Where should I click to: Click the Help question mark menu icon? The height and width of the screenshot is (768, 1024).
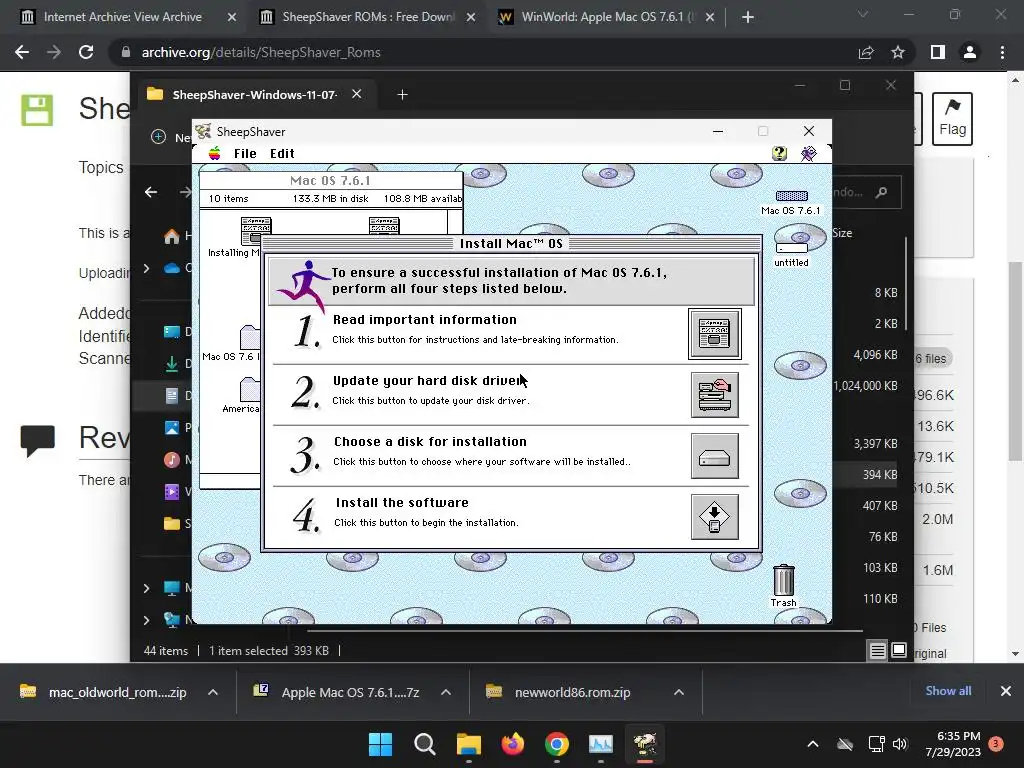[779, 153]
